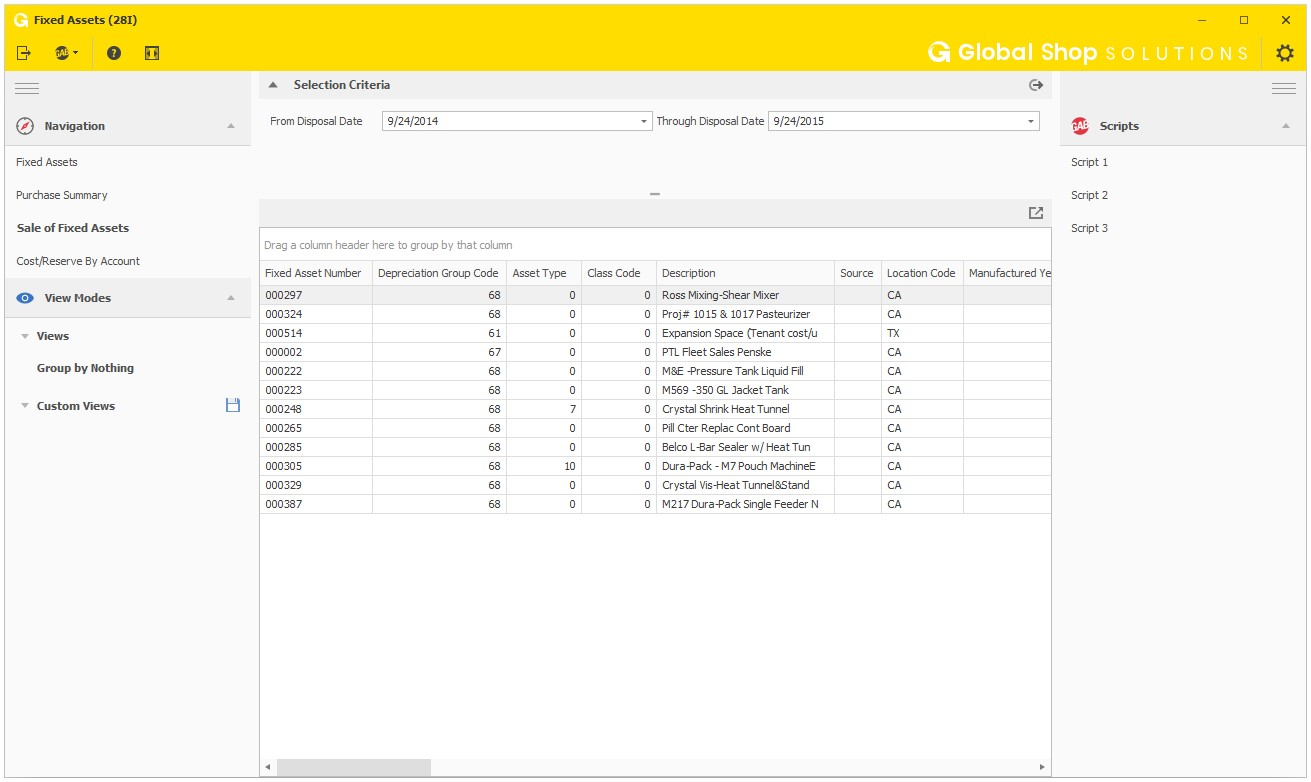This screenshot has height=782, width=1311.
Task: Select asset number 000514 cell
Action: [x=316, y=333]
